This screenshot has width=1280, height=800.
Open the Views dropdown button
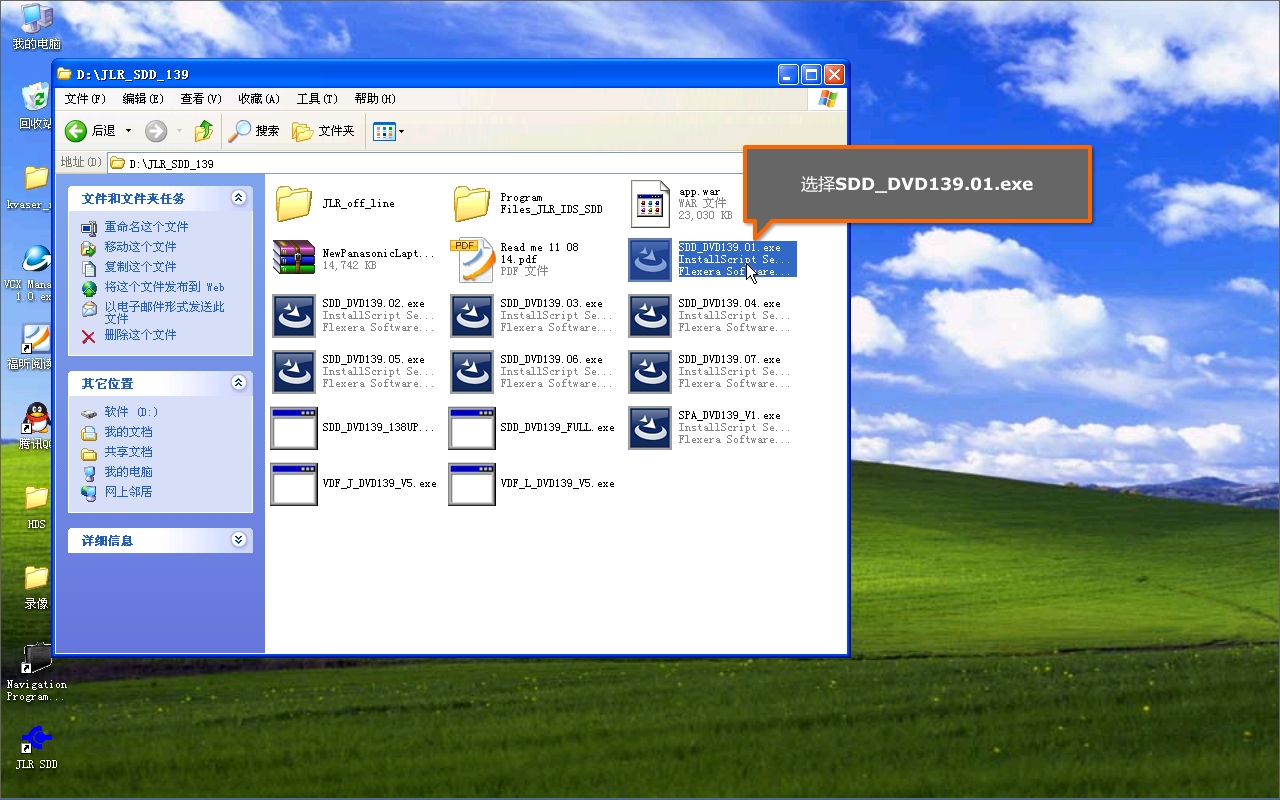point(388,131)
